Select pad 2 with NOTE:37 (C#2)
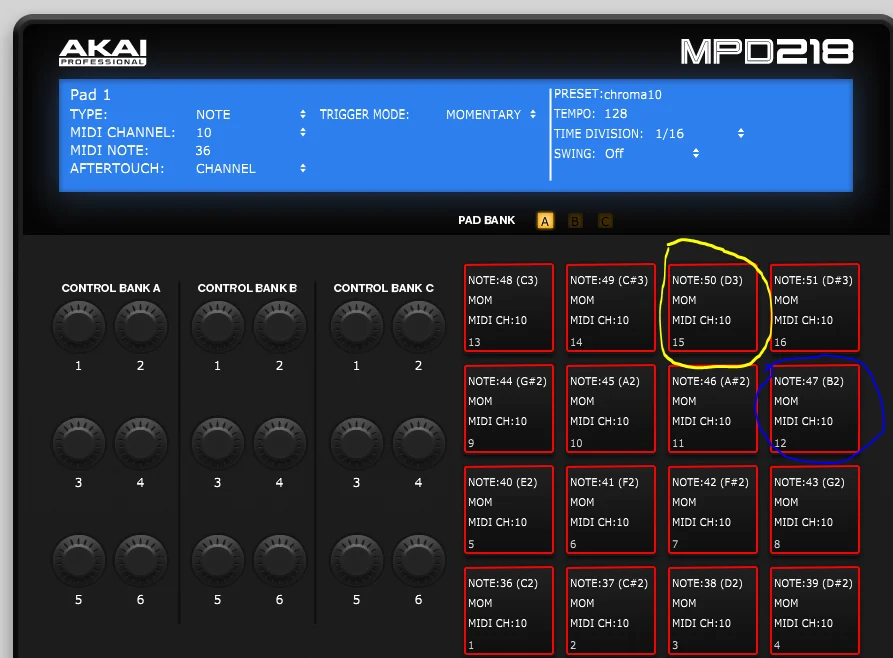Image resolution: width=893 pixels, height=658 pixels. pos(611,611)
